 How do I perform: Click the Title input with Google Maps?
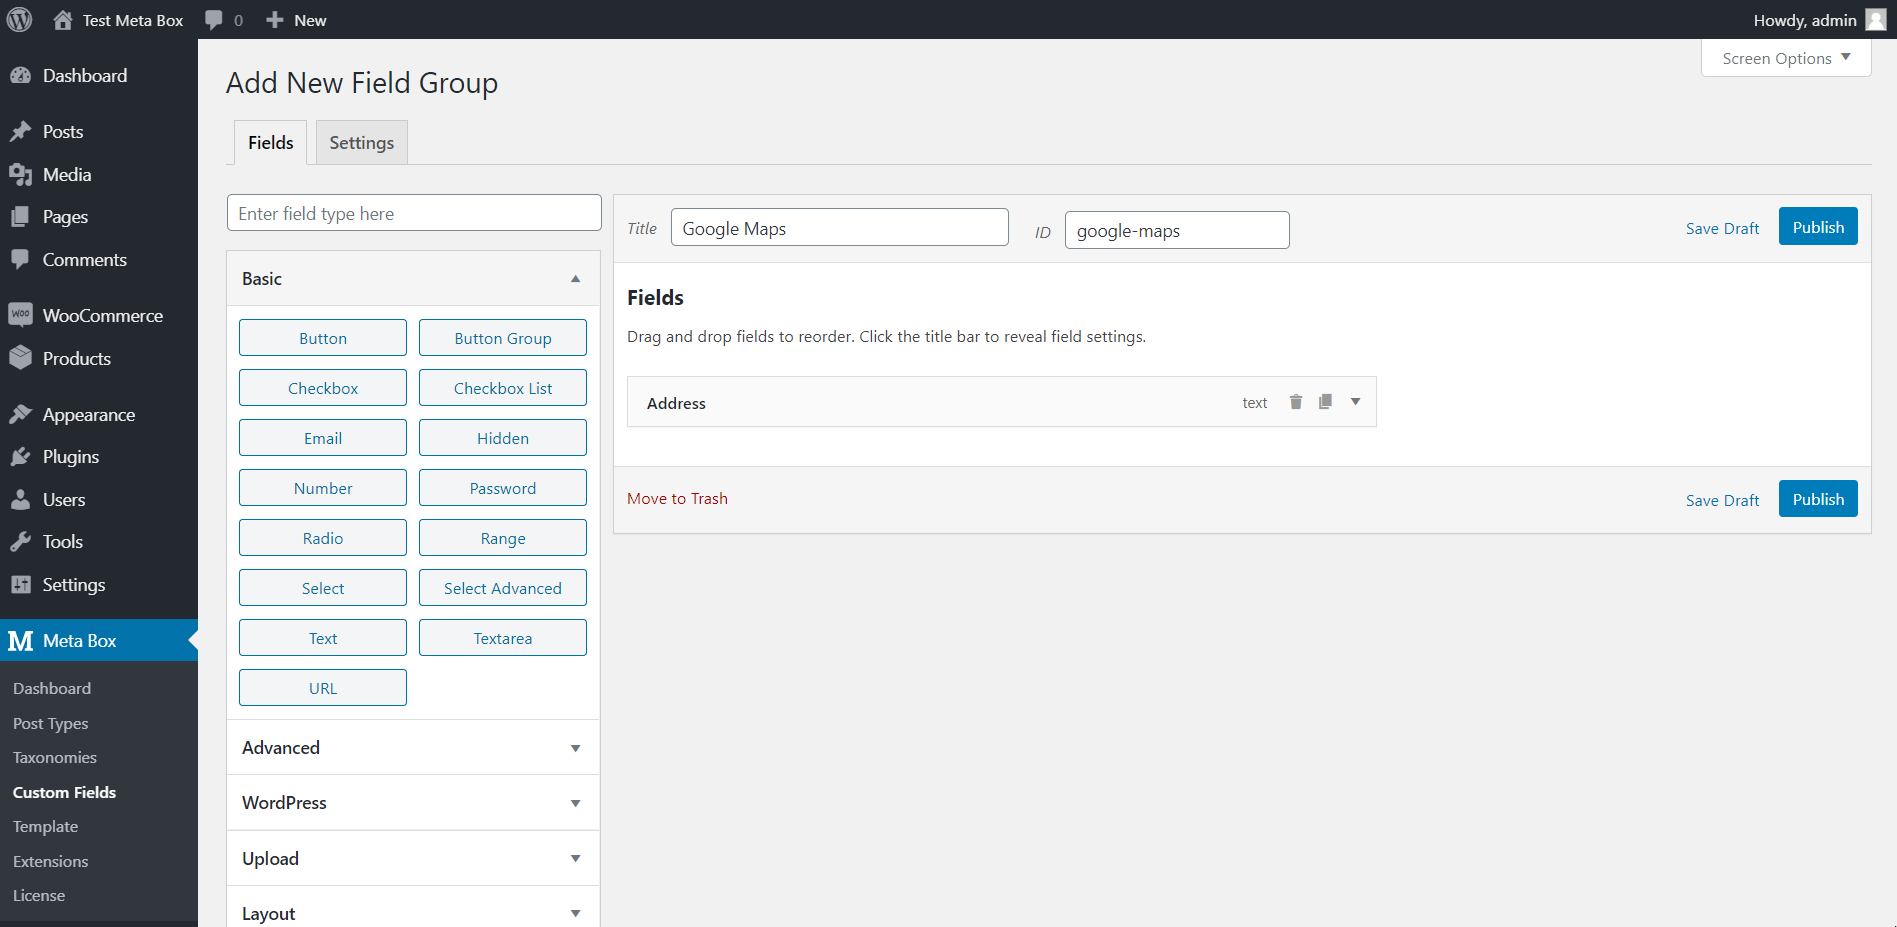tap(840, 228)
